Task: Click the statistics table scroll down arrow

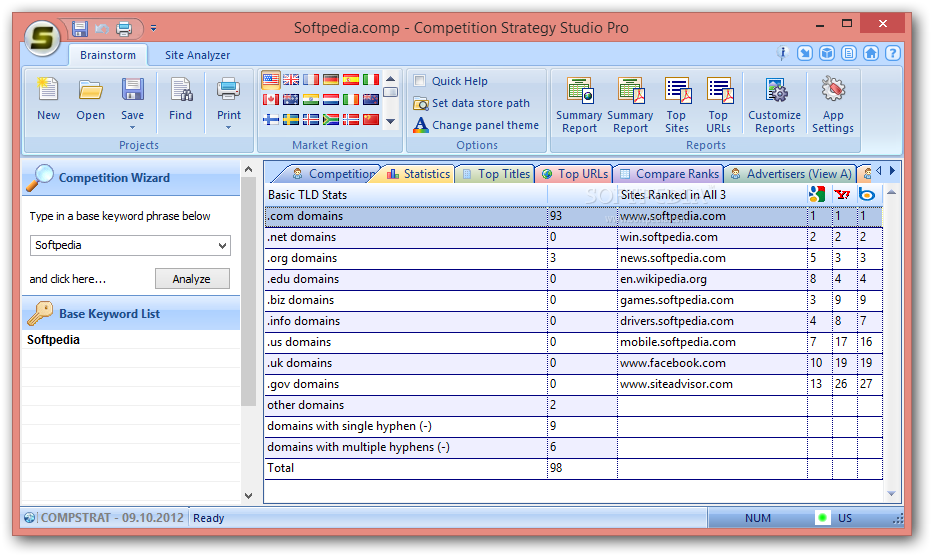Action: click(891, 494)
